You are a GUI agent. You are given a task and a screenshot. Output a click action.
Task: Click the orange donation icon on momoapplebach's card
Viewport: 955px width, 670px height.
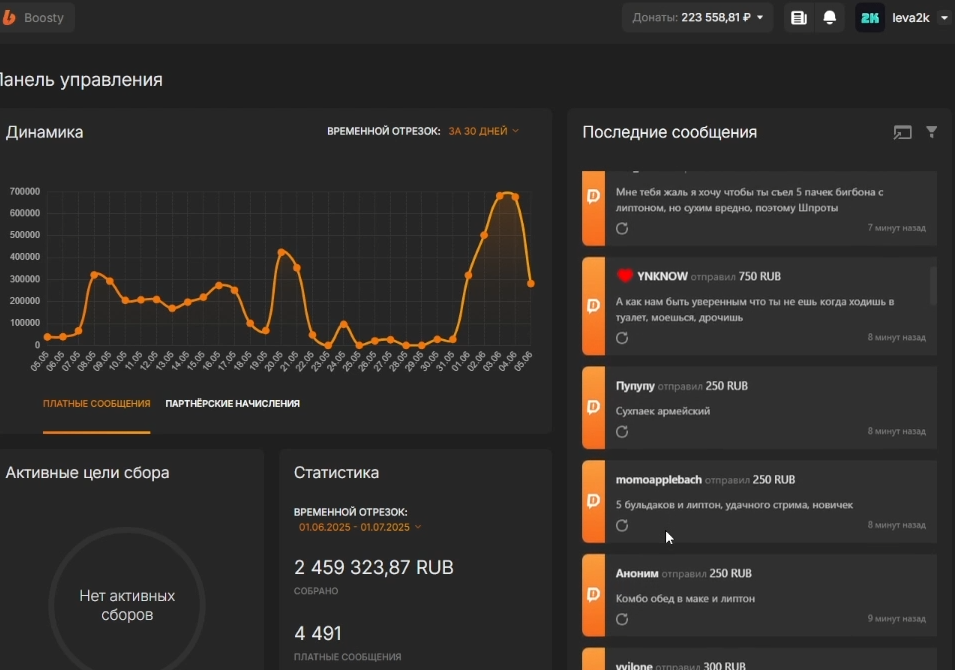point(593,501)
